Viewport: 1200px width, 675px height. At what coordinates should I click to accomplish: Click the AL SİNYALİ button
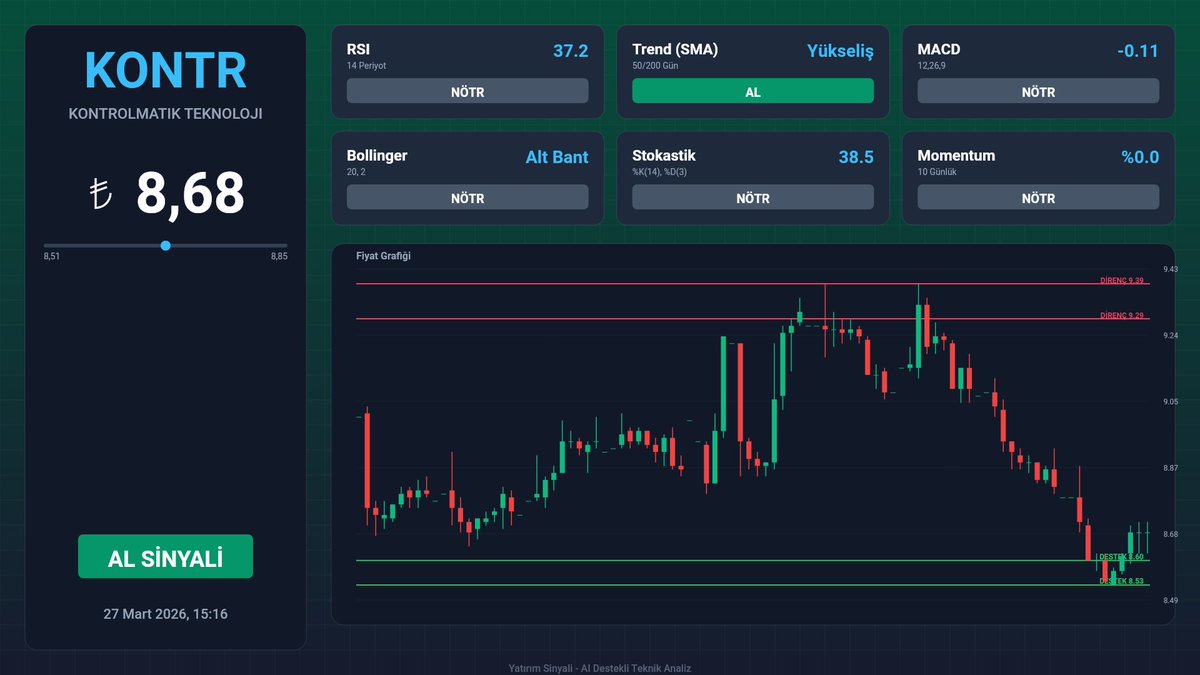165,556
